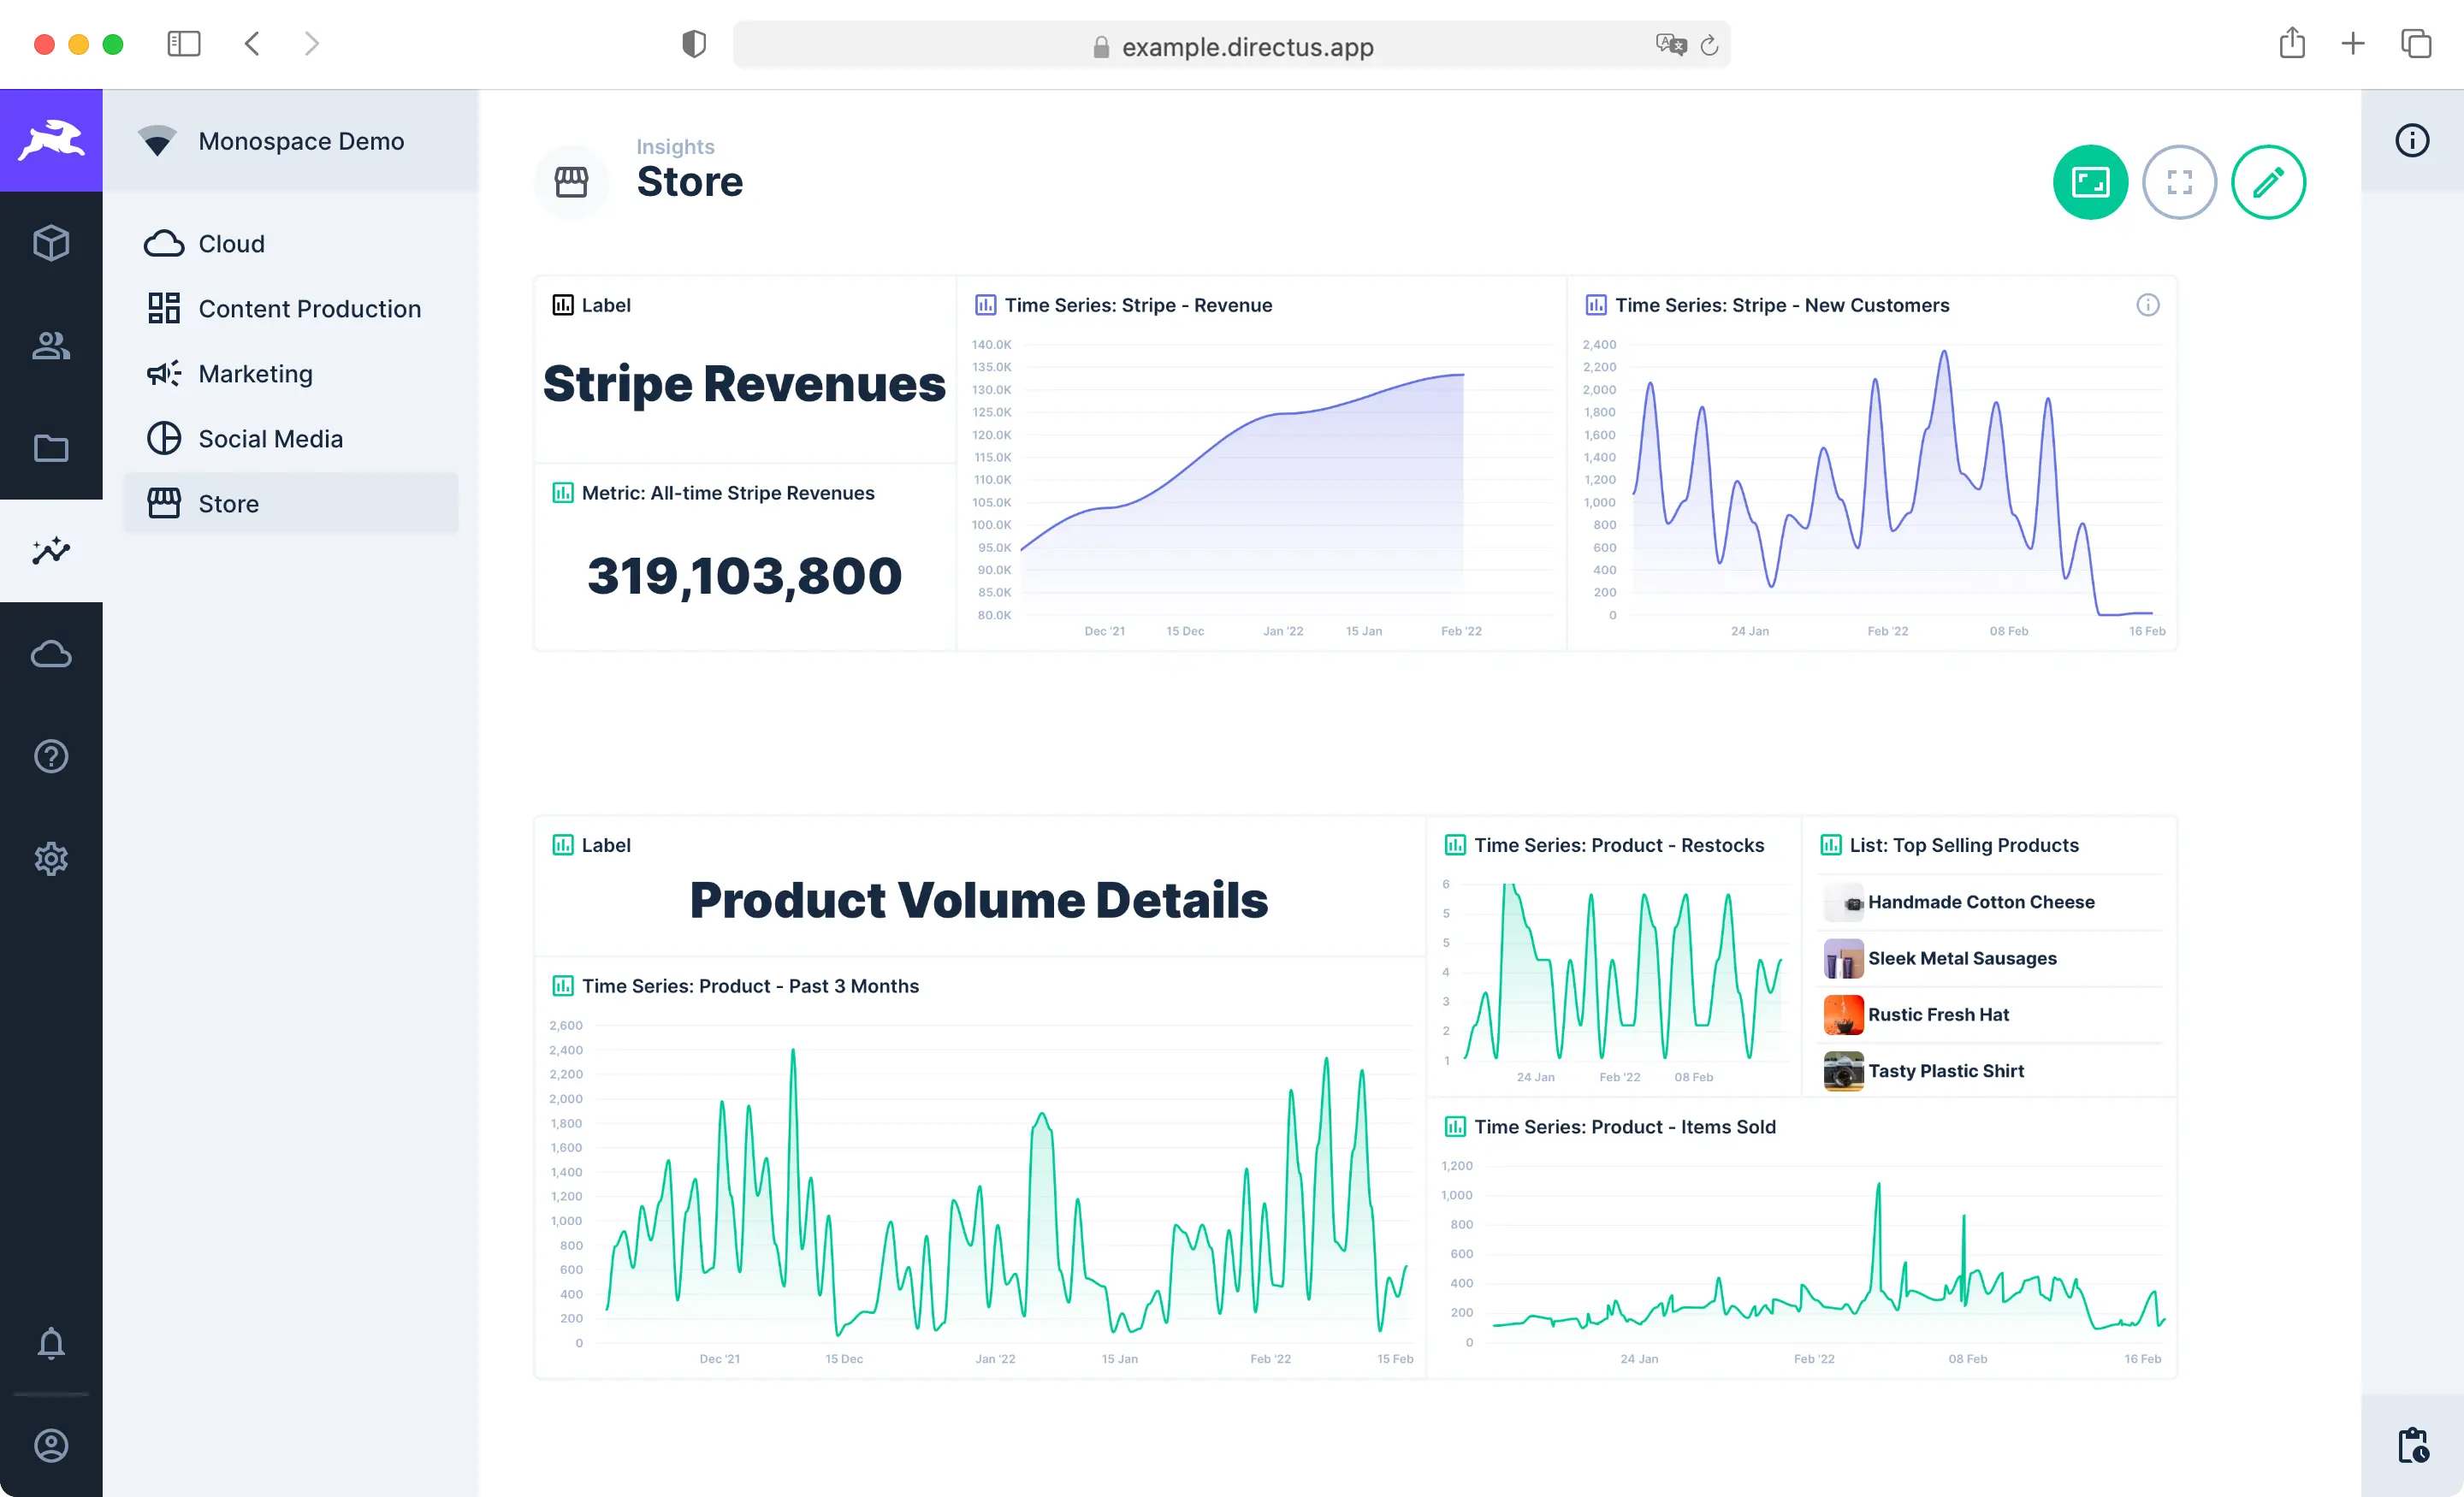Switch to the Social Media dashboard
The width and height of the screenshot is (2464, 1497).
[x=270, y=438]
